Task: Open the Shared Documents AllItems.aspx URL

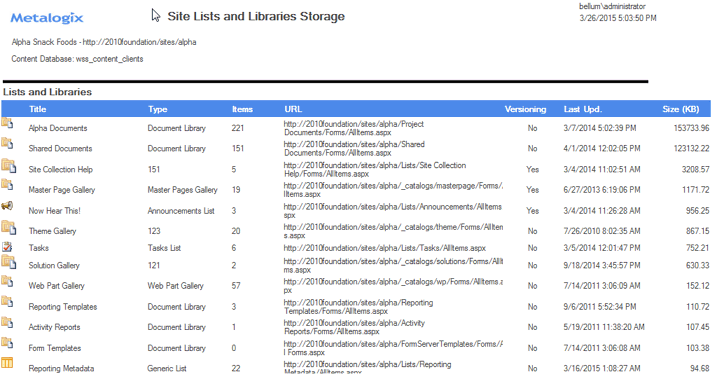Action: click(354, 149)
